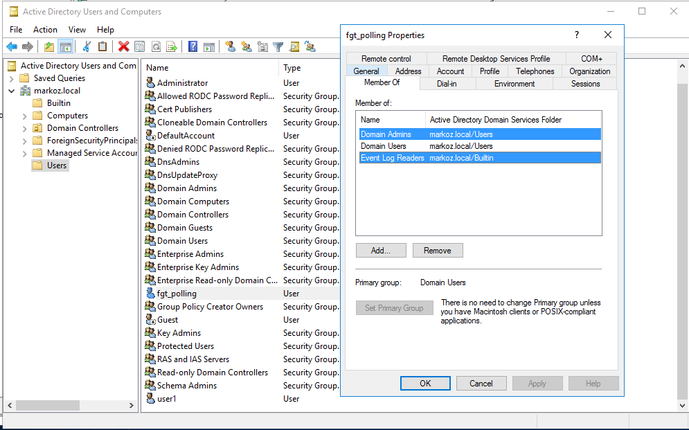This screenshot has width=689, height=430.
Task: Expand the ForeignSecurityPrincipals tree node
Action: [x=25, y=141]
